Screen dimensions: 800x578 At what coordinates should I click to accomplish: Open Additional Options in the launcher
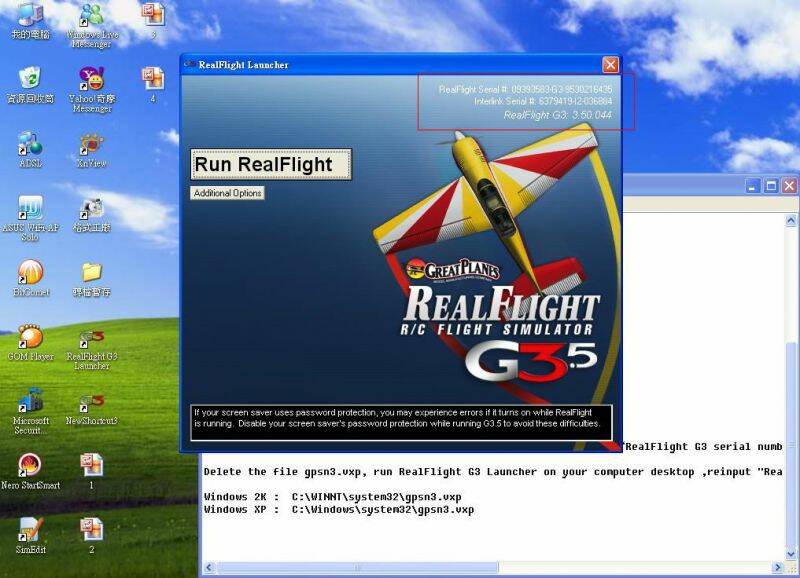[x=228, y=193]
